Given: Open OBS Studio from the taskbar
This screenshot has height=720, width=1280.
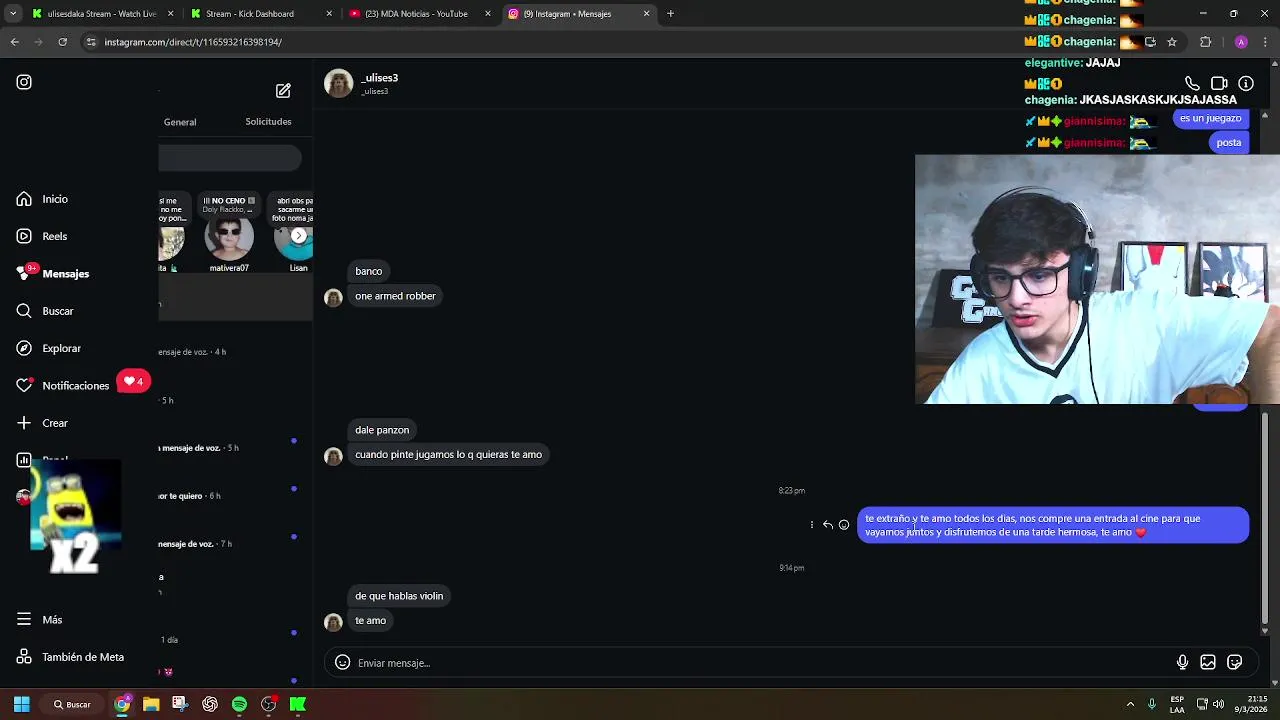Looking at the screenshot, I should [268, 704].
